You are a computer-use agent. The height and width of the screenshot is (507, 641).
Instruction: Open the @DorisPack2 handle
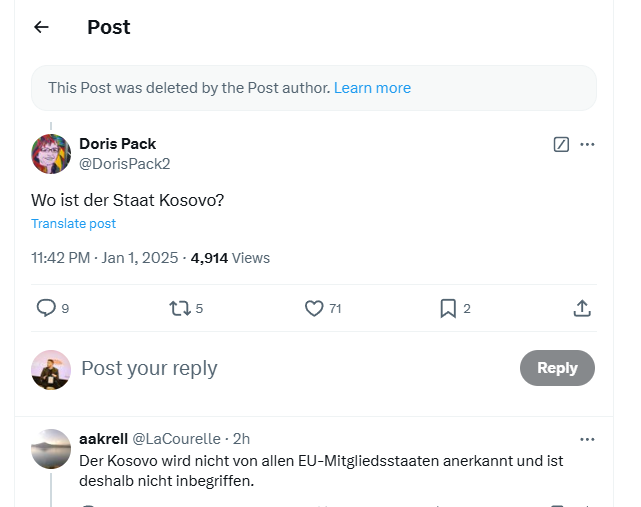point(124,163)
